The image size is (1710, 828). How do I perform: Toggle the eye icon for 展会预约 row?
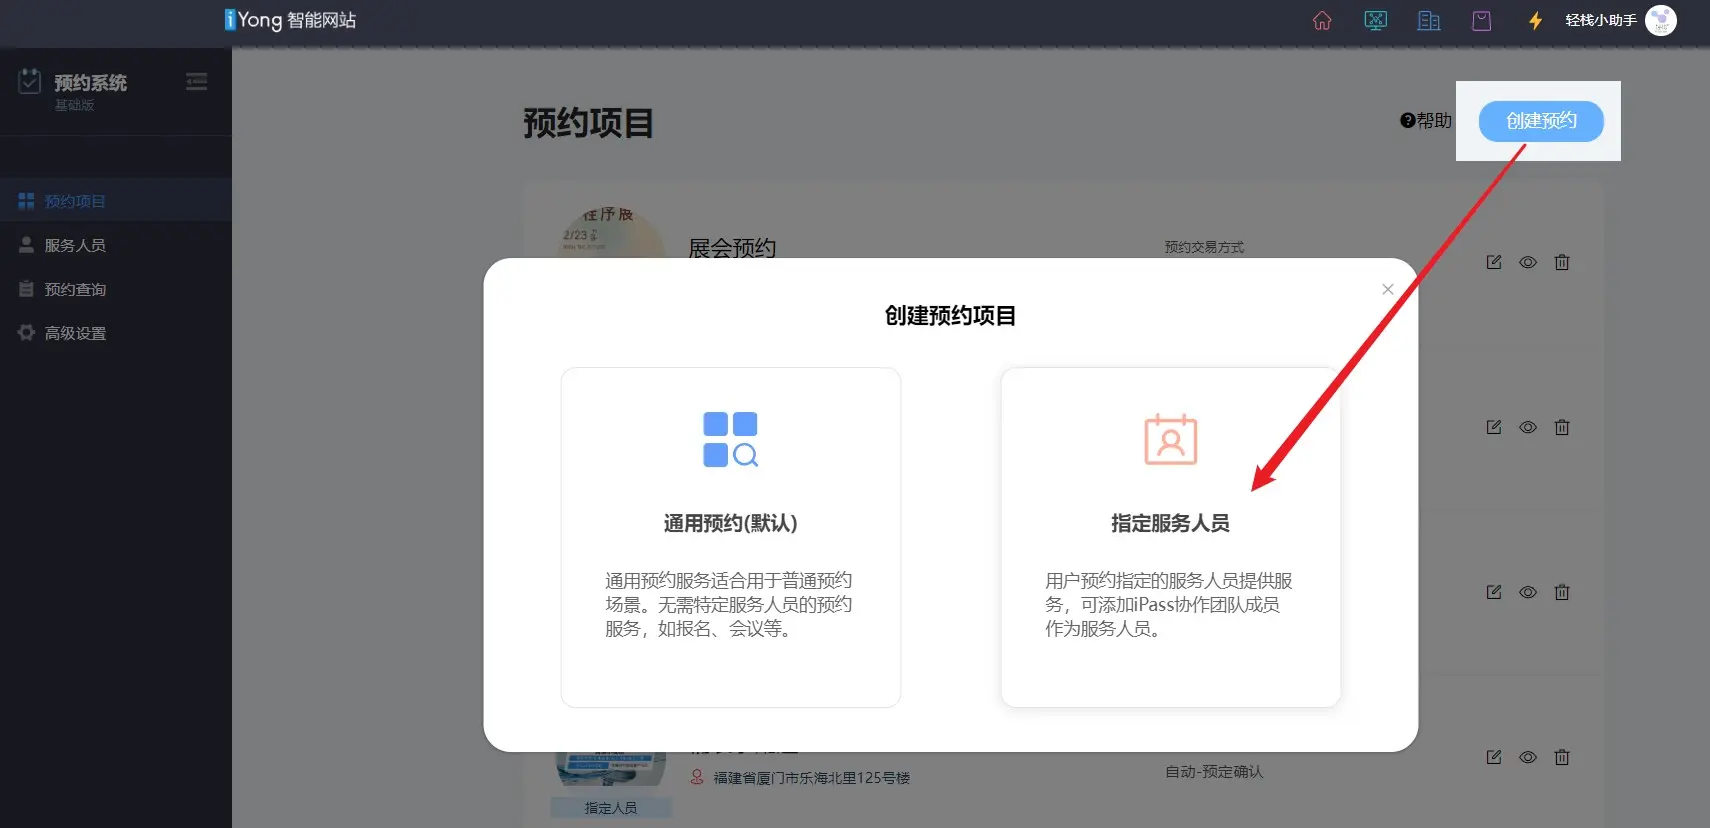1528,262
